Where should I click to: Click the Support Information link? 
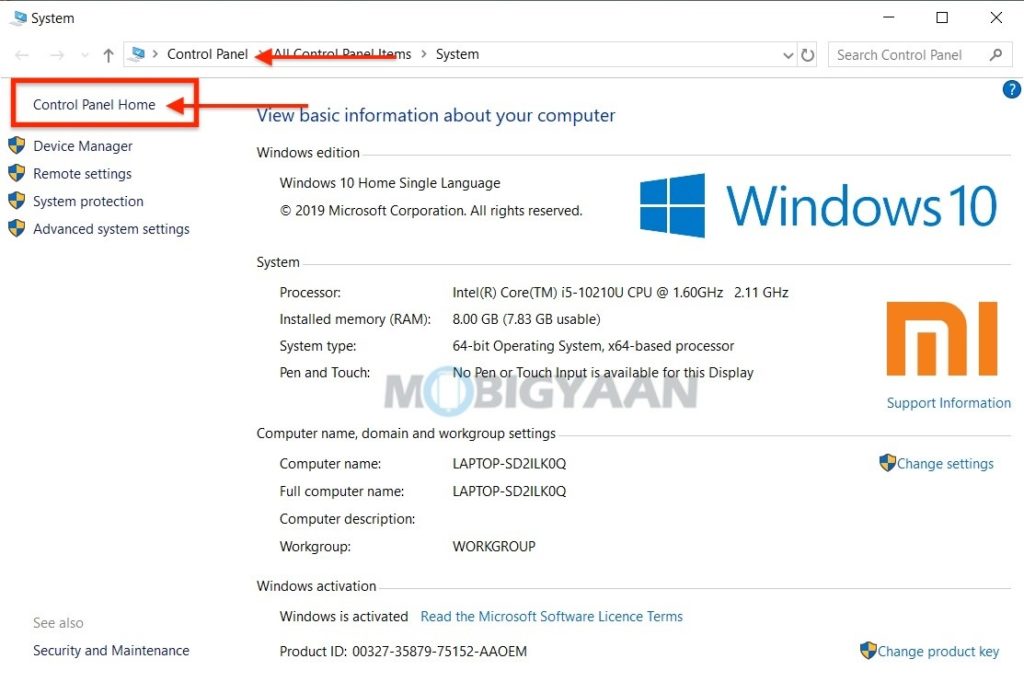[x=948, y=402]
